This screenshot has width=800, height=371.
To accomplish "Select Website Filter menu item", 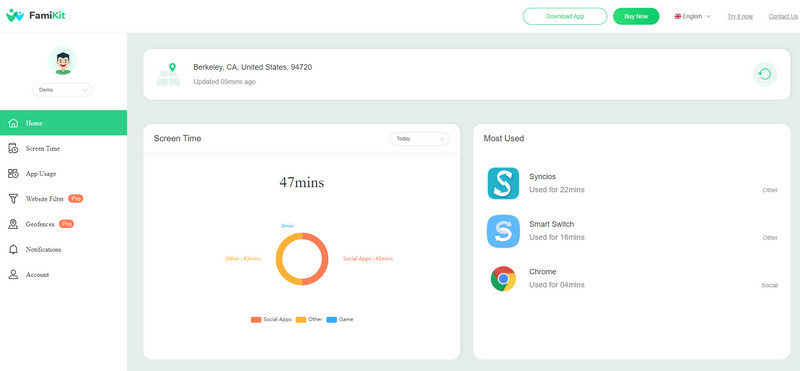I will click(63, 199).
